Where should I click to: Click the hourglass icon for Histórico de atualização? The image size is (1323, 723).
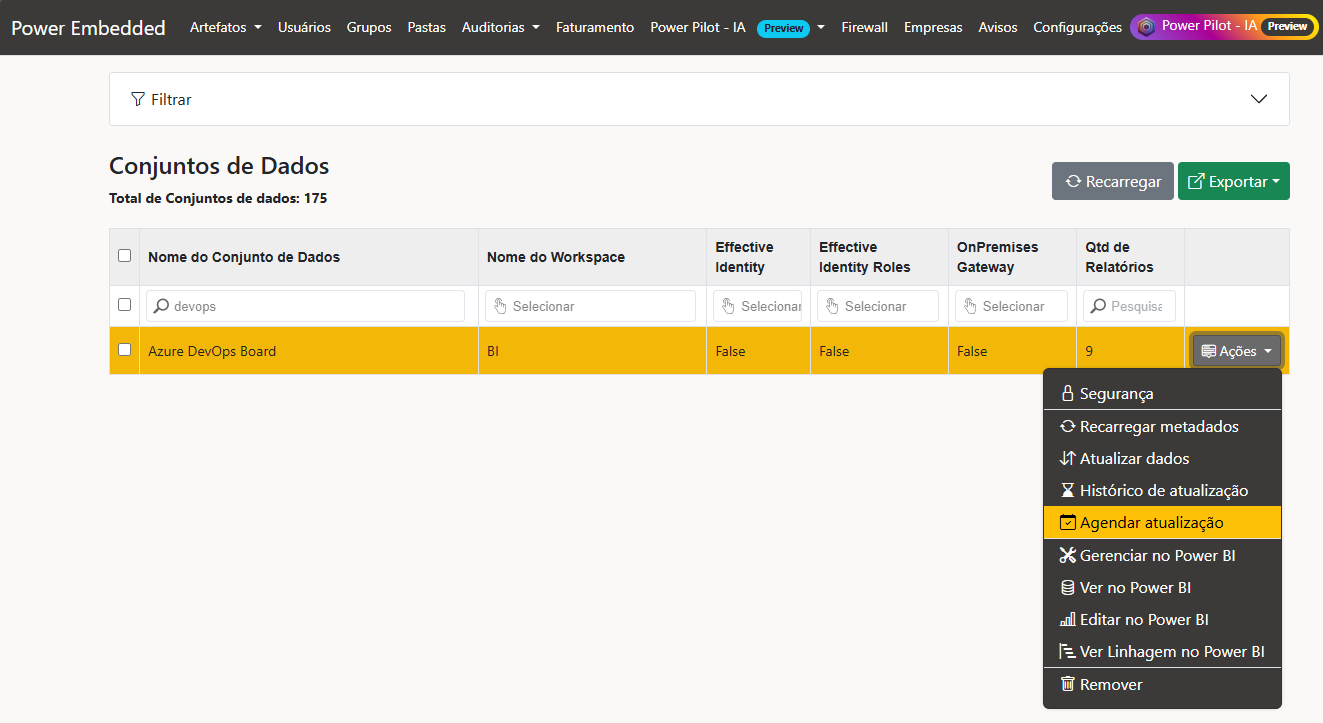tap(1067, 491)
